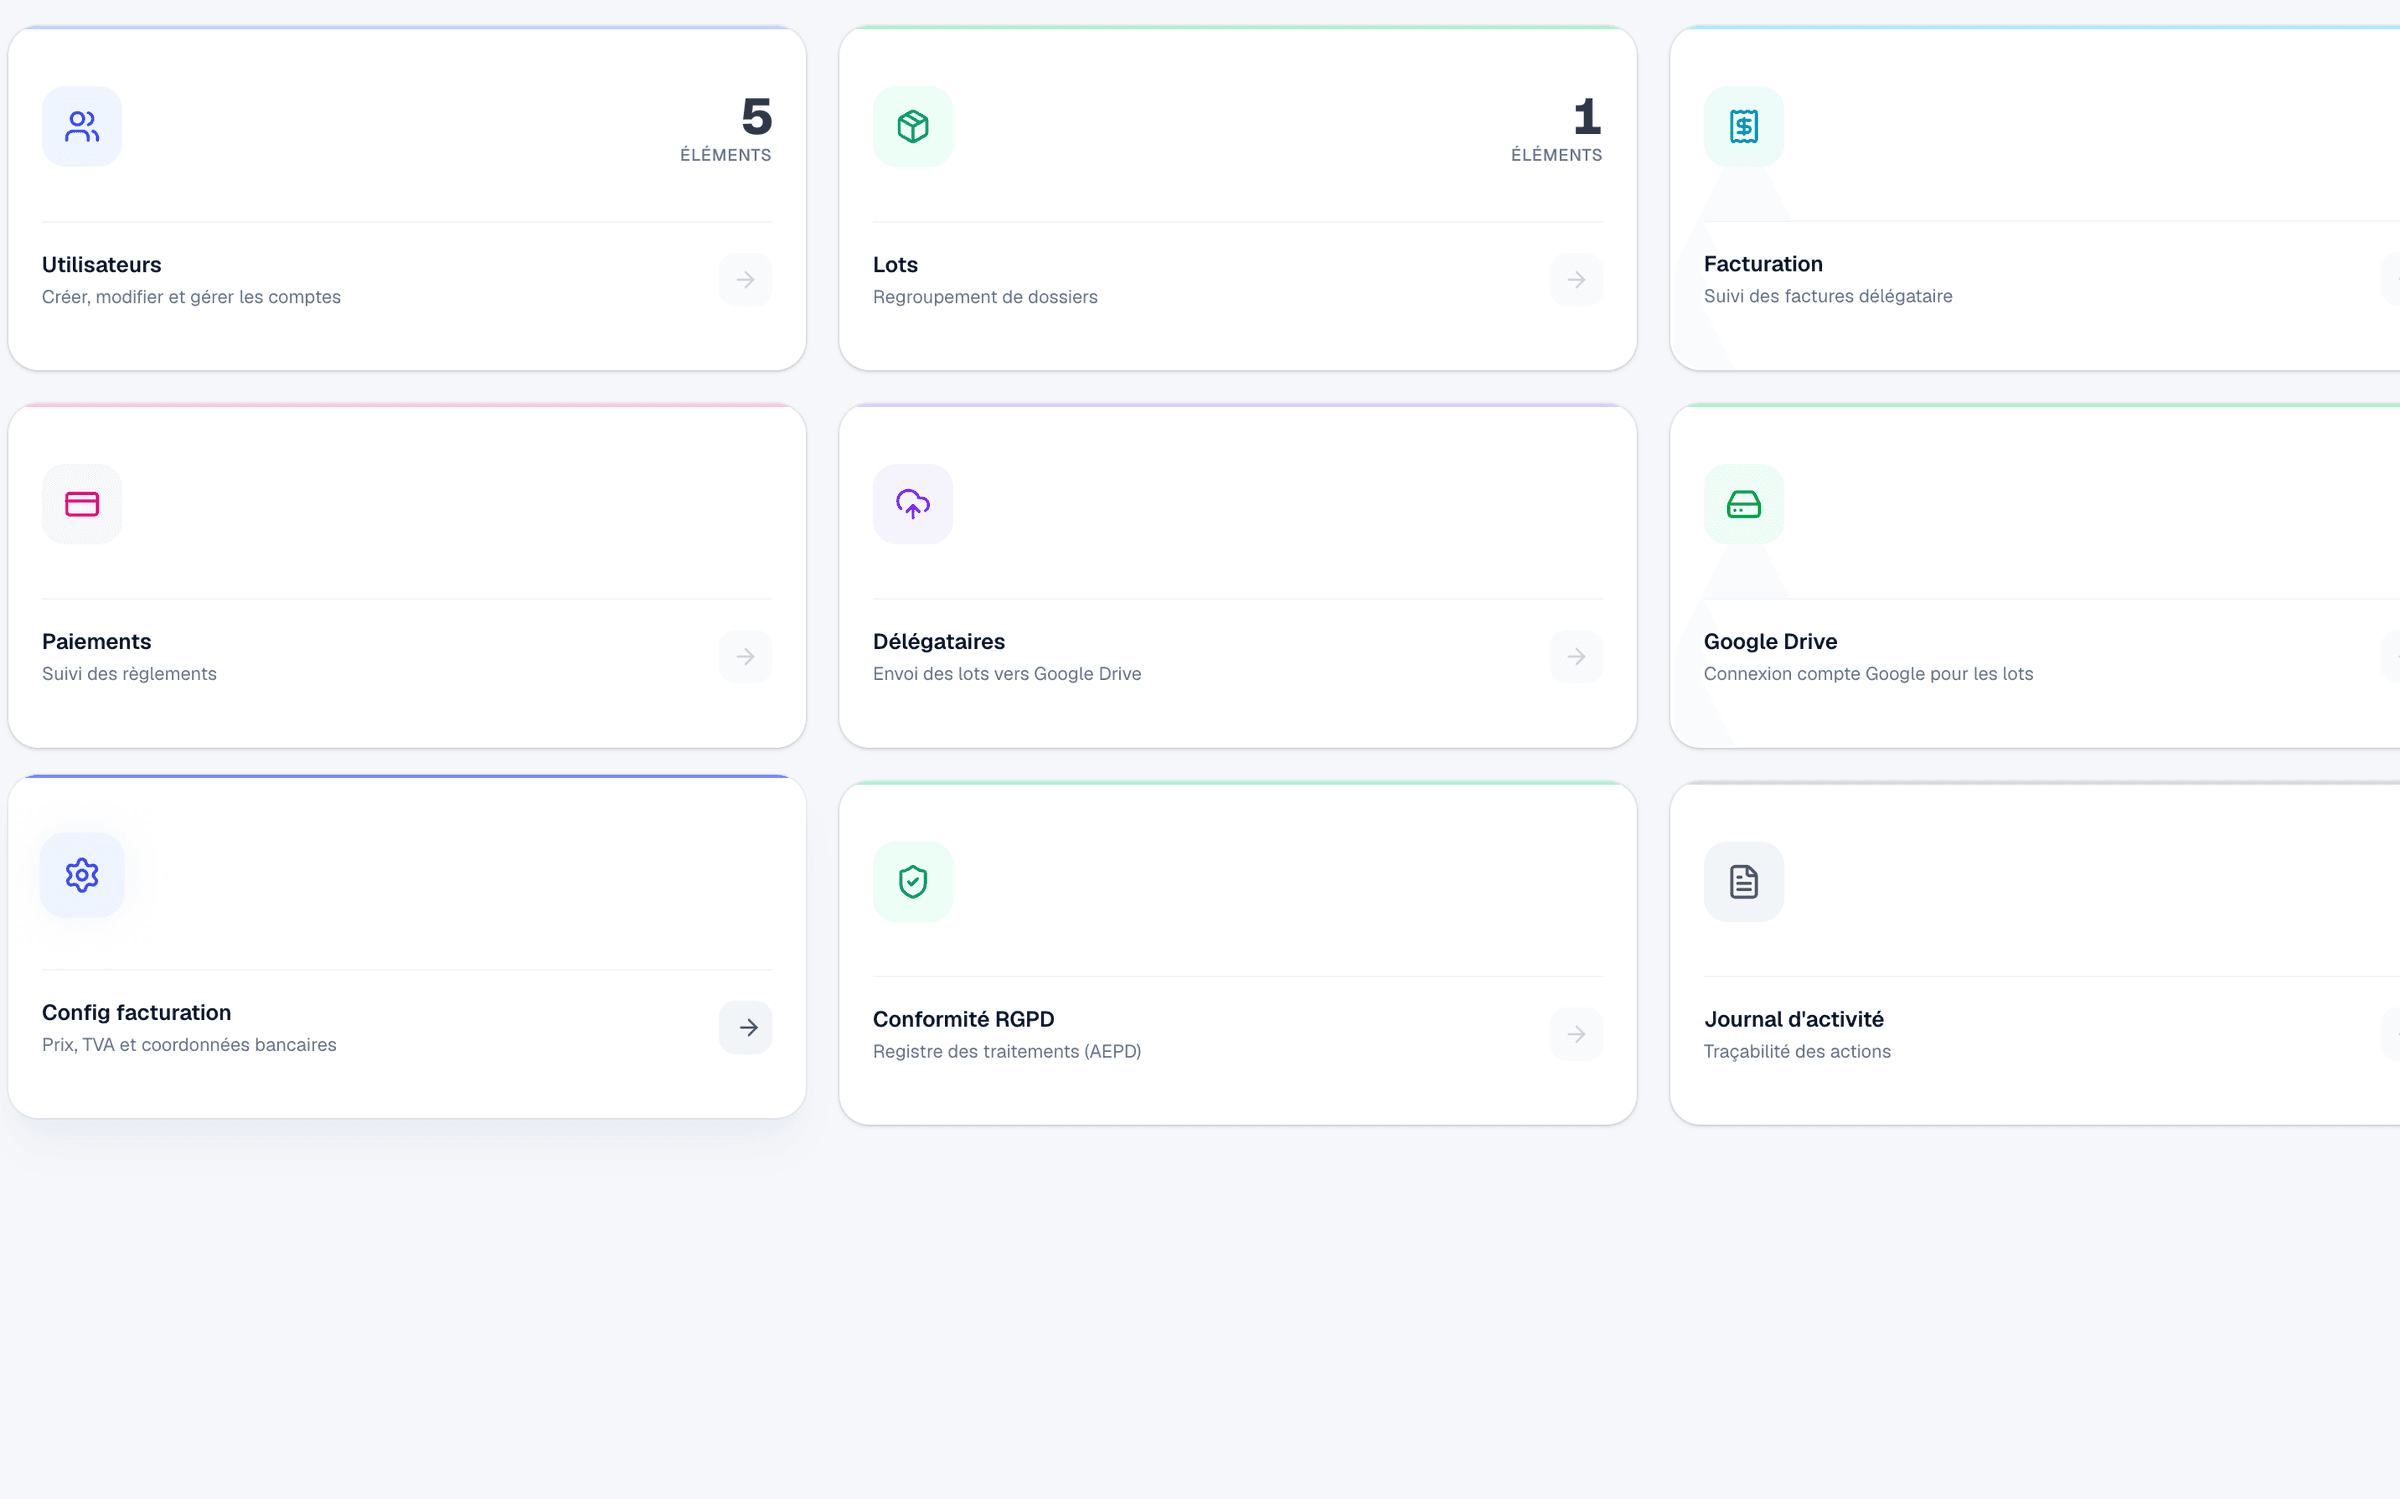Image resolution: width=2400 pixels, height=1499 pixels.
Task: Click the Délégataires cloud upload icon
Action: pos(913,504)
